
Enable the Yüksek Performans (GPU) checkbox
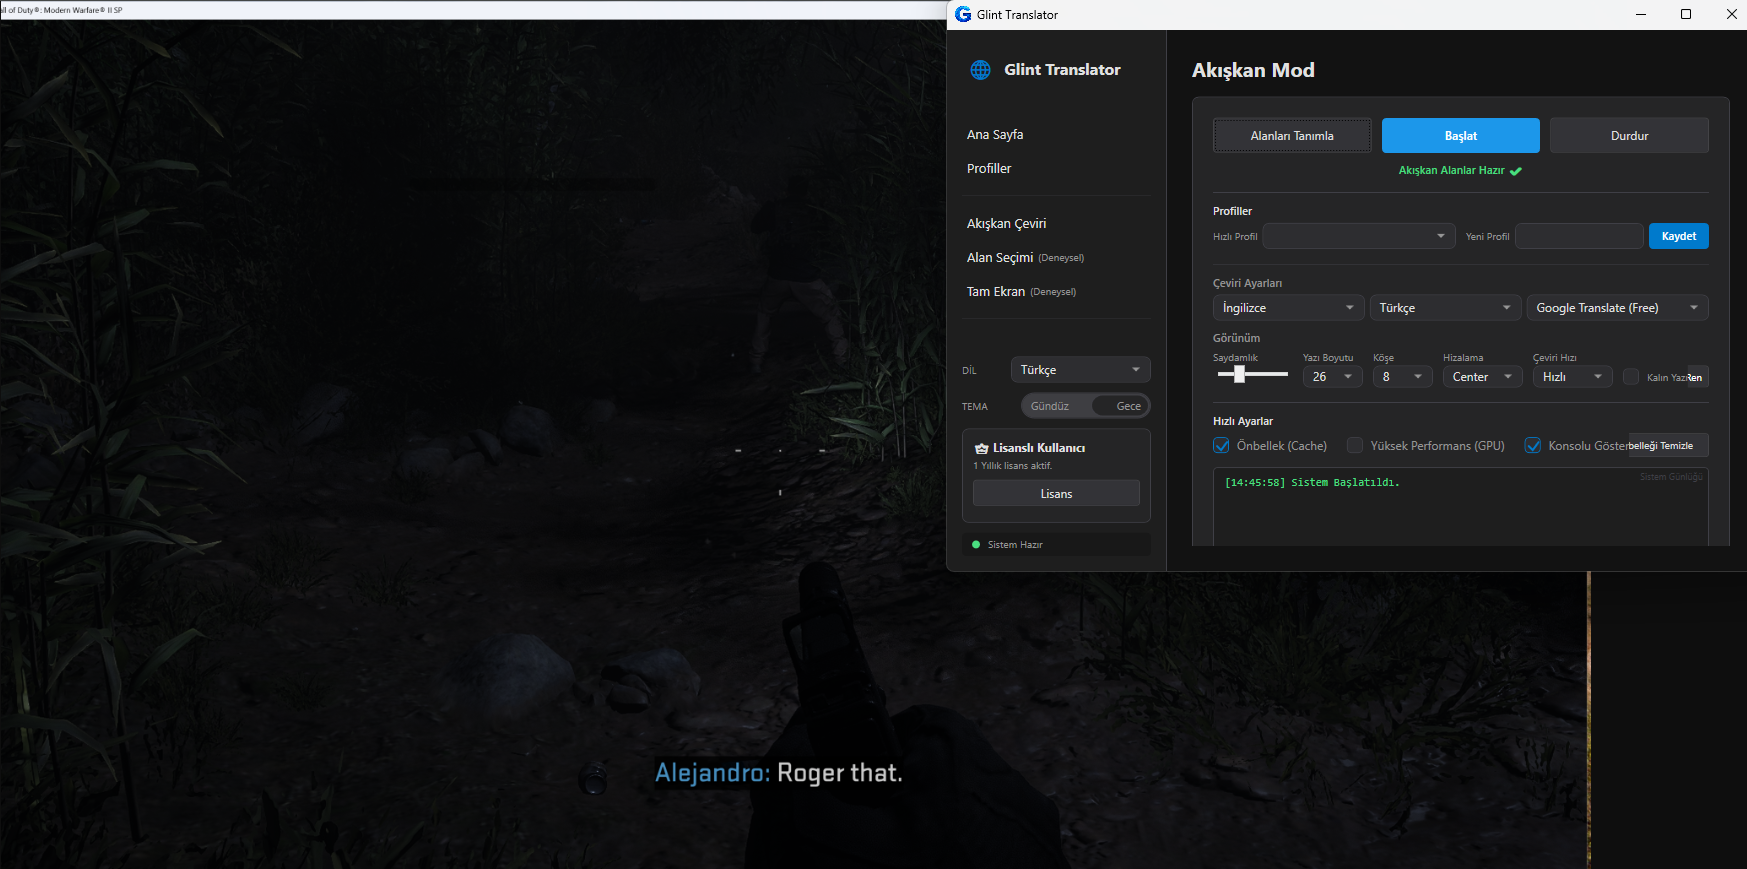tap(1355, 446)
